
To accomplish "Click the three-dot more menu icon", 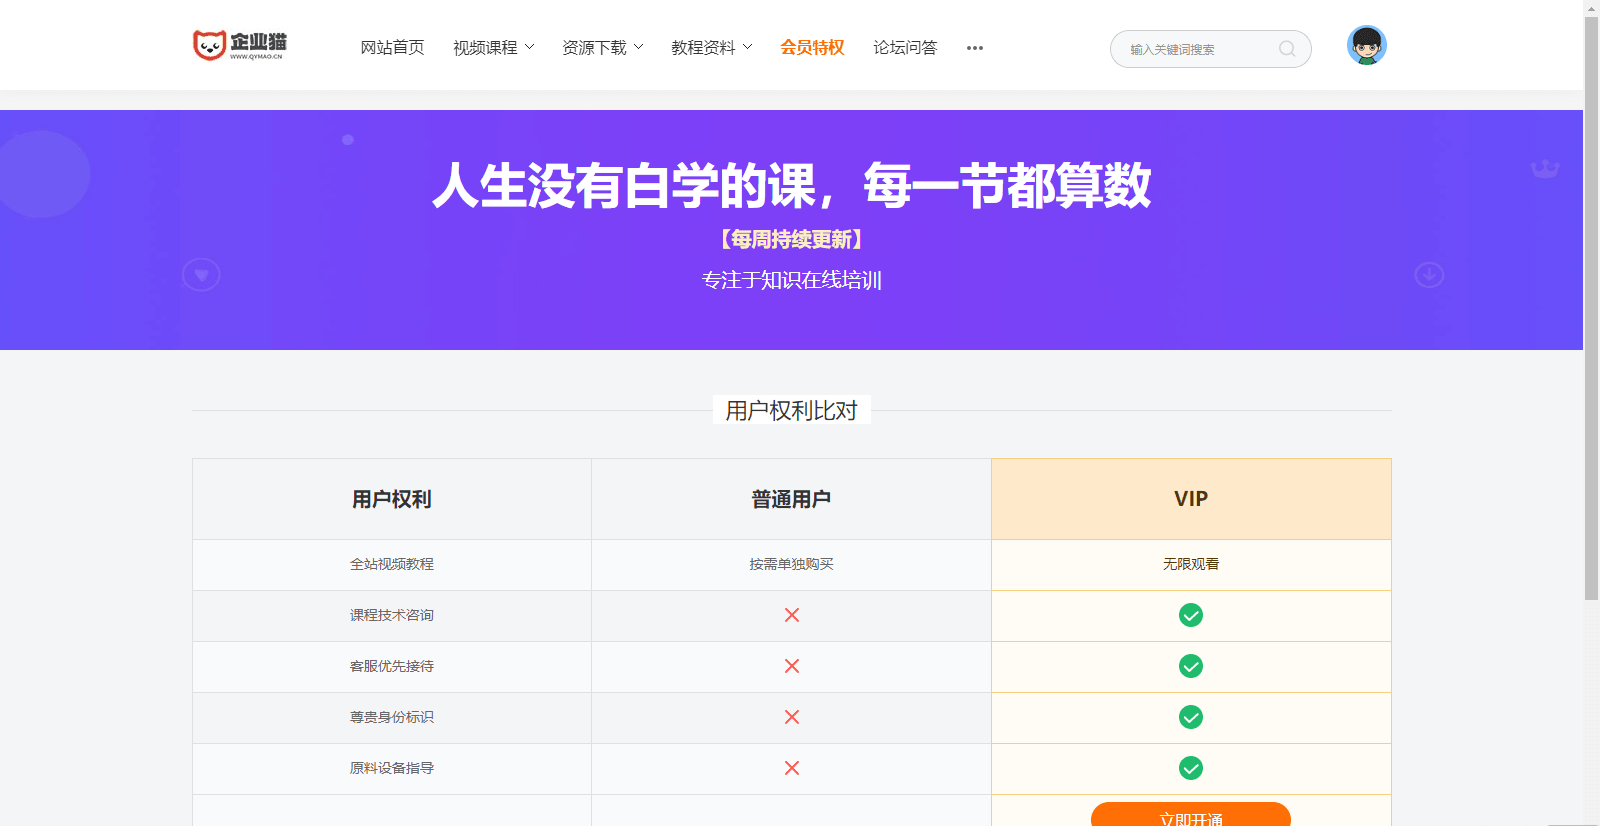I will [975, 48].
